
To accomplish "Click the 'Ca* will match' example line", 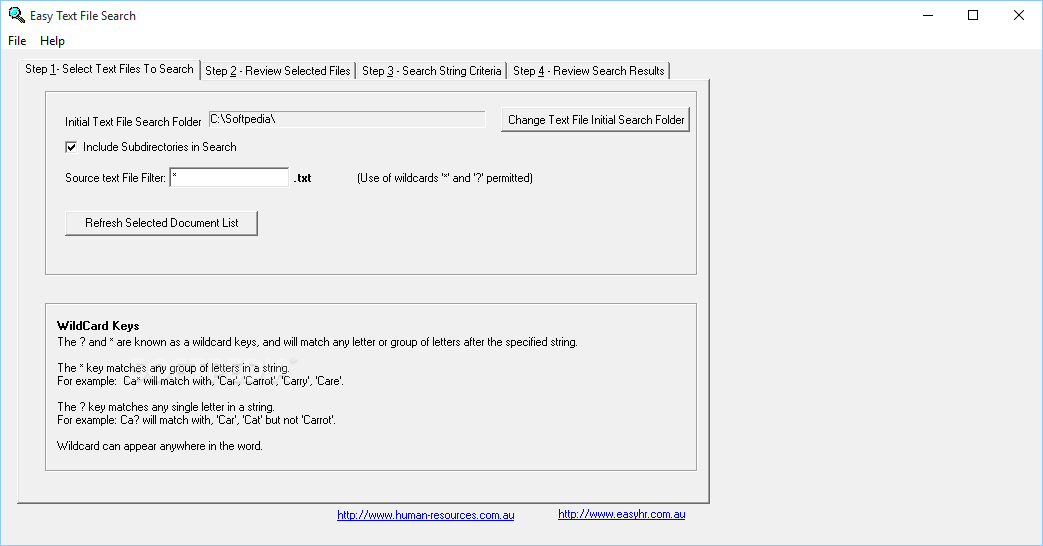I will coord(200,381).
